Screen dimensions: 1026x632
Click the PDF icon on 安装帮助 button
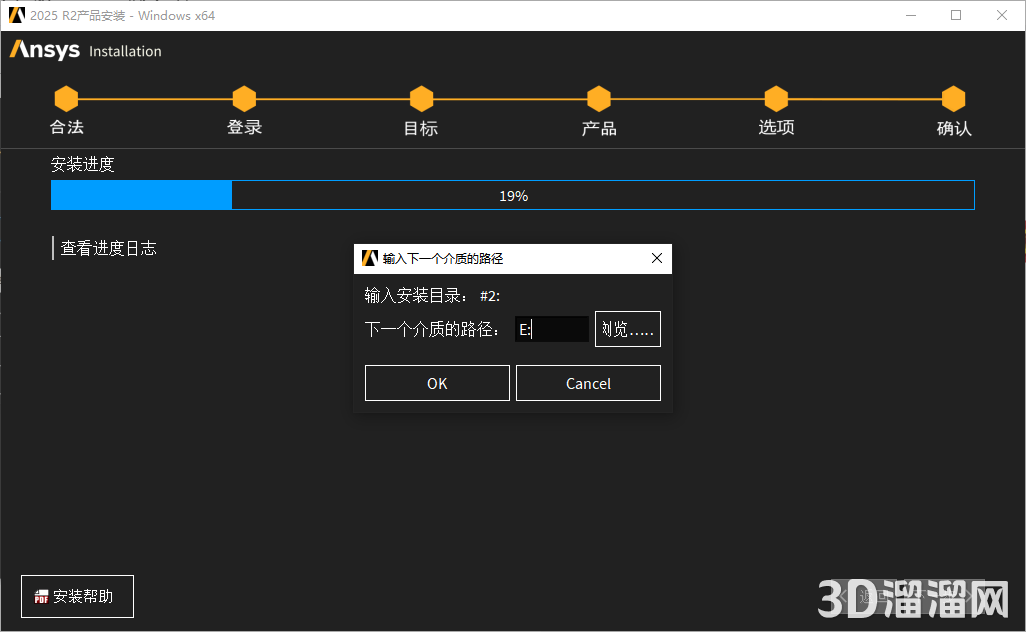[x=40, y=595]
